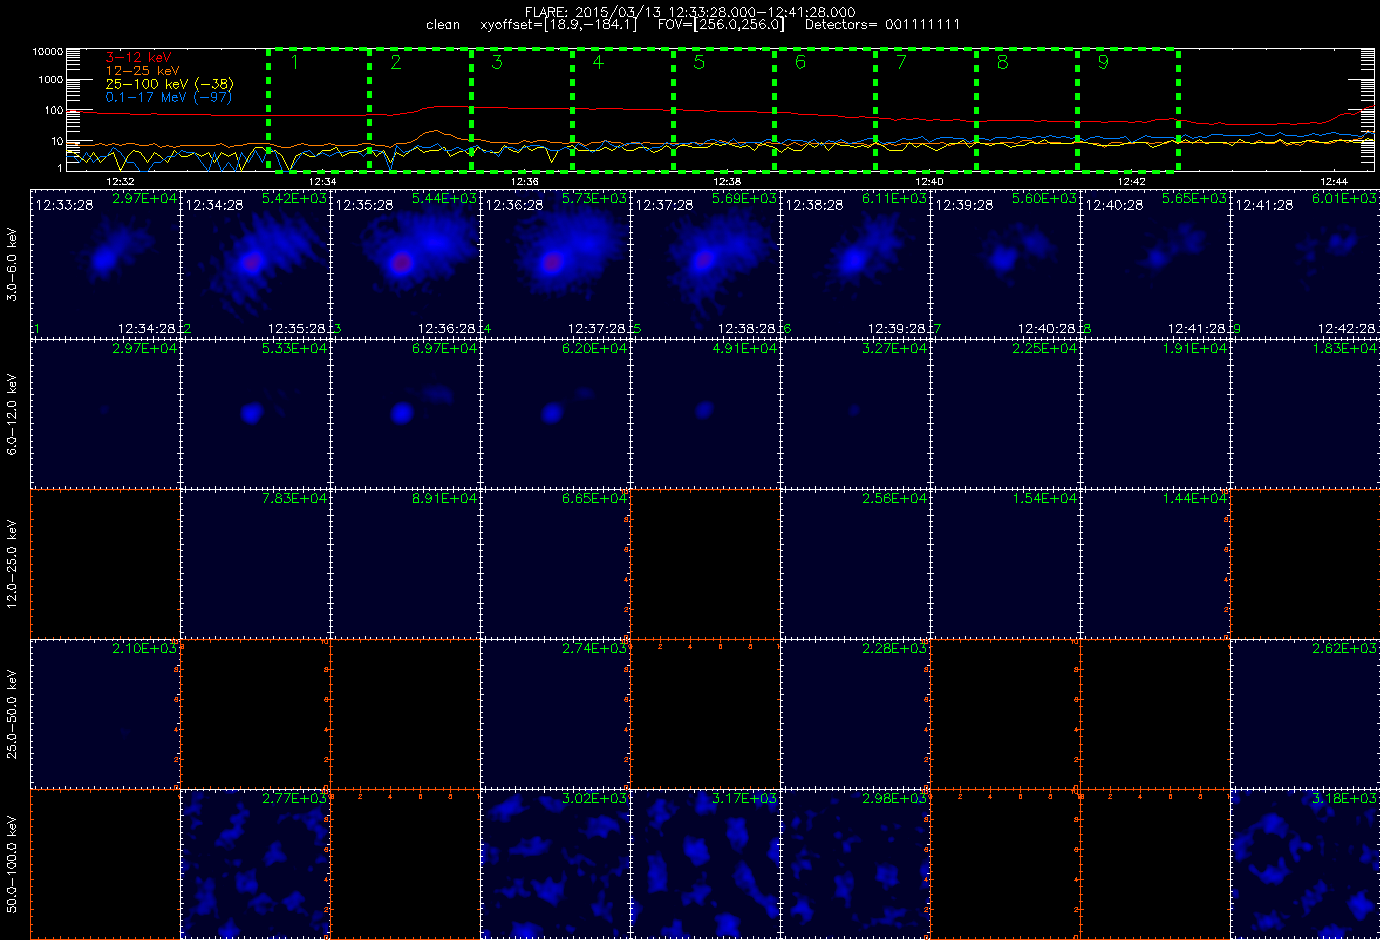Select interval 8 in the light curve

[1026, 109]
